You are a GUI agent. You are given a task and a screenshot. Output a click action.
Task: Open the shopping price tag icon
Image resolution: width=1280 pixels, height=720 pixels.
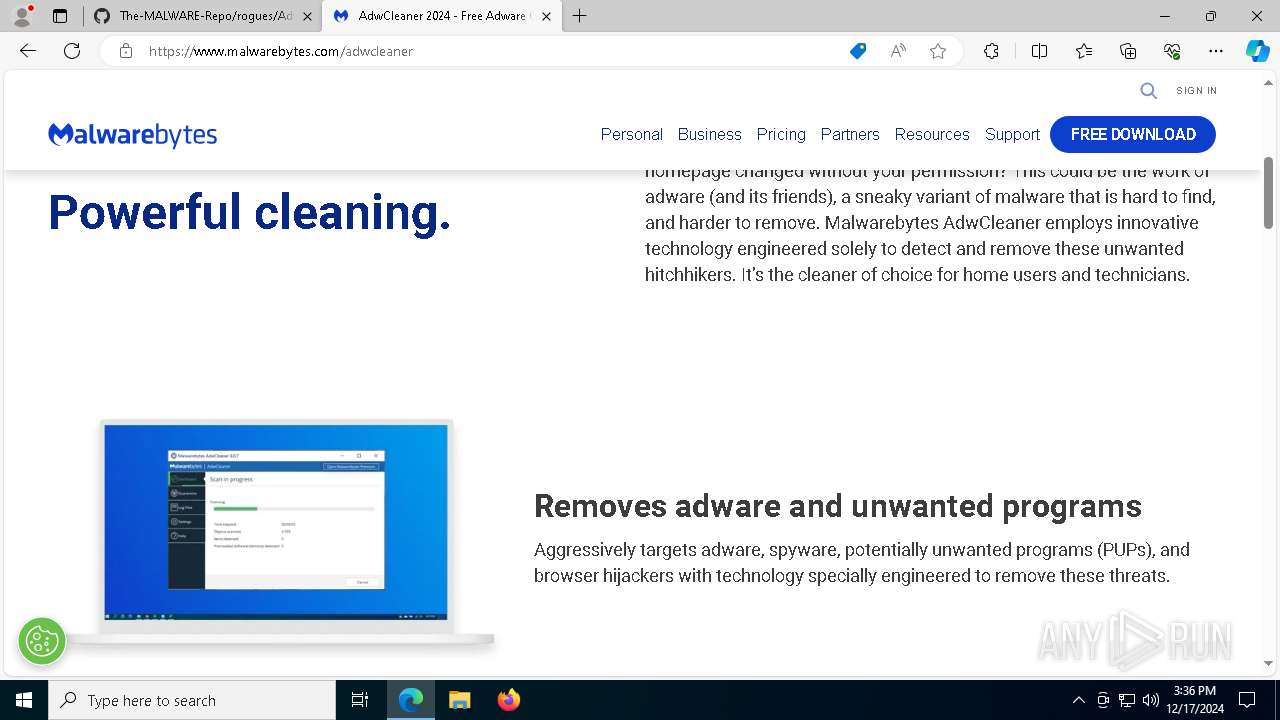tap(858, 51)
